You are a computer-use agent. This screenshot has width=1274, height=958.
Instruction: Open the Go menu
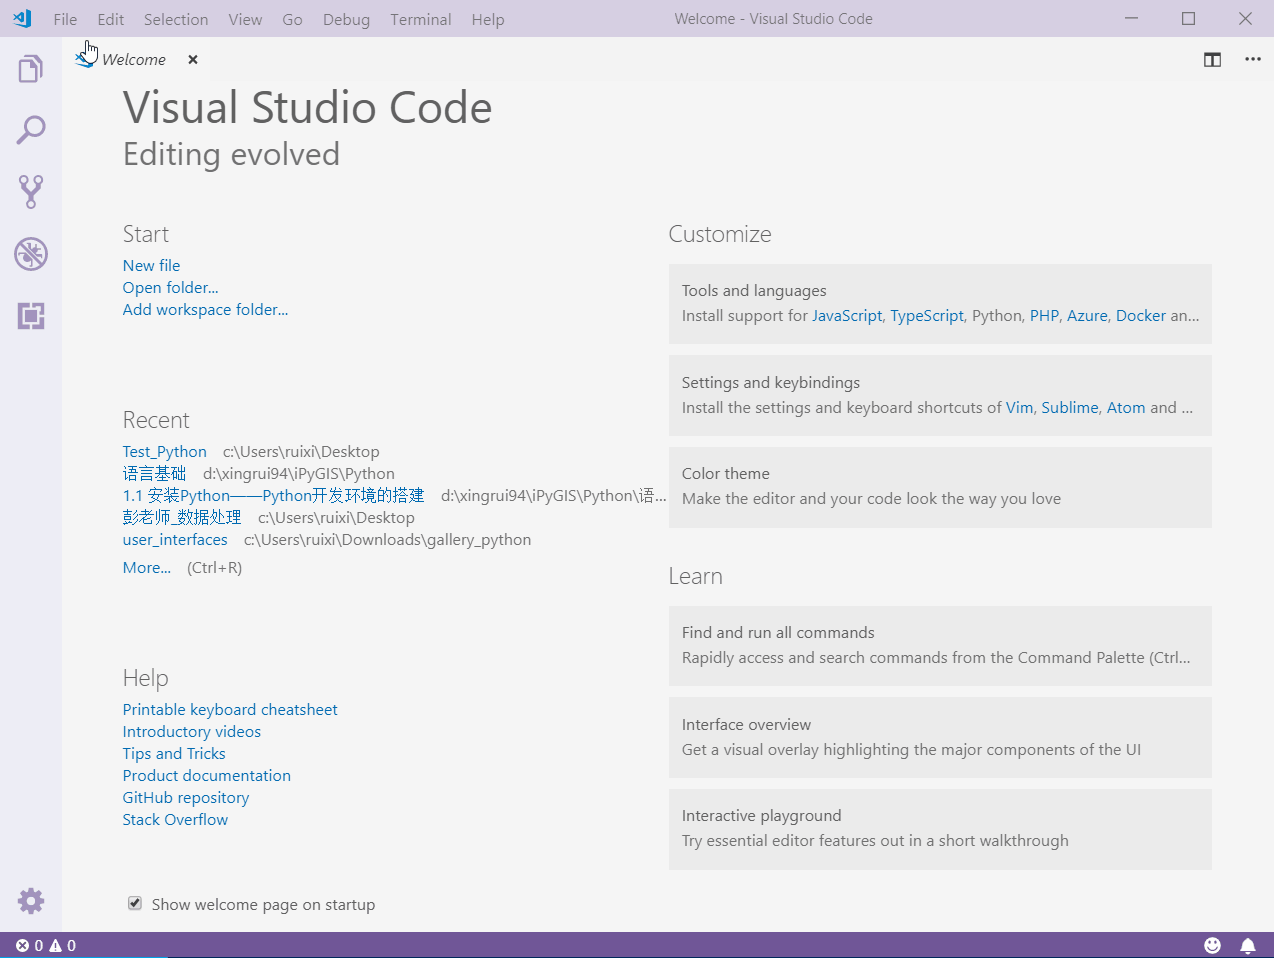coord(292,19)
